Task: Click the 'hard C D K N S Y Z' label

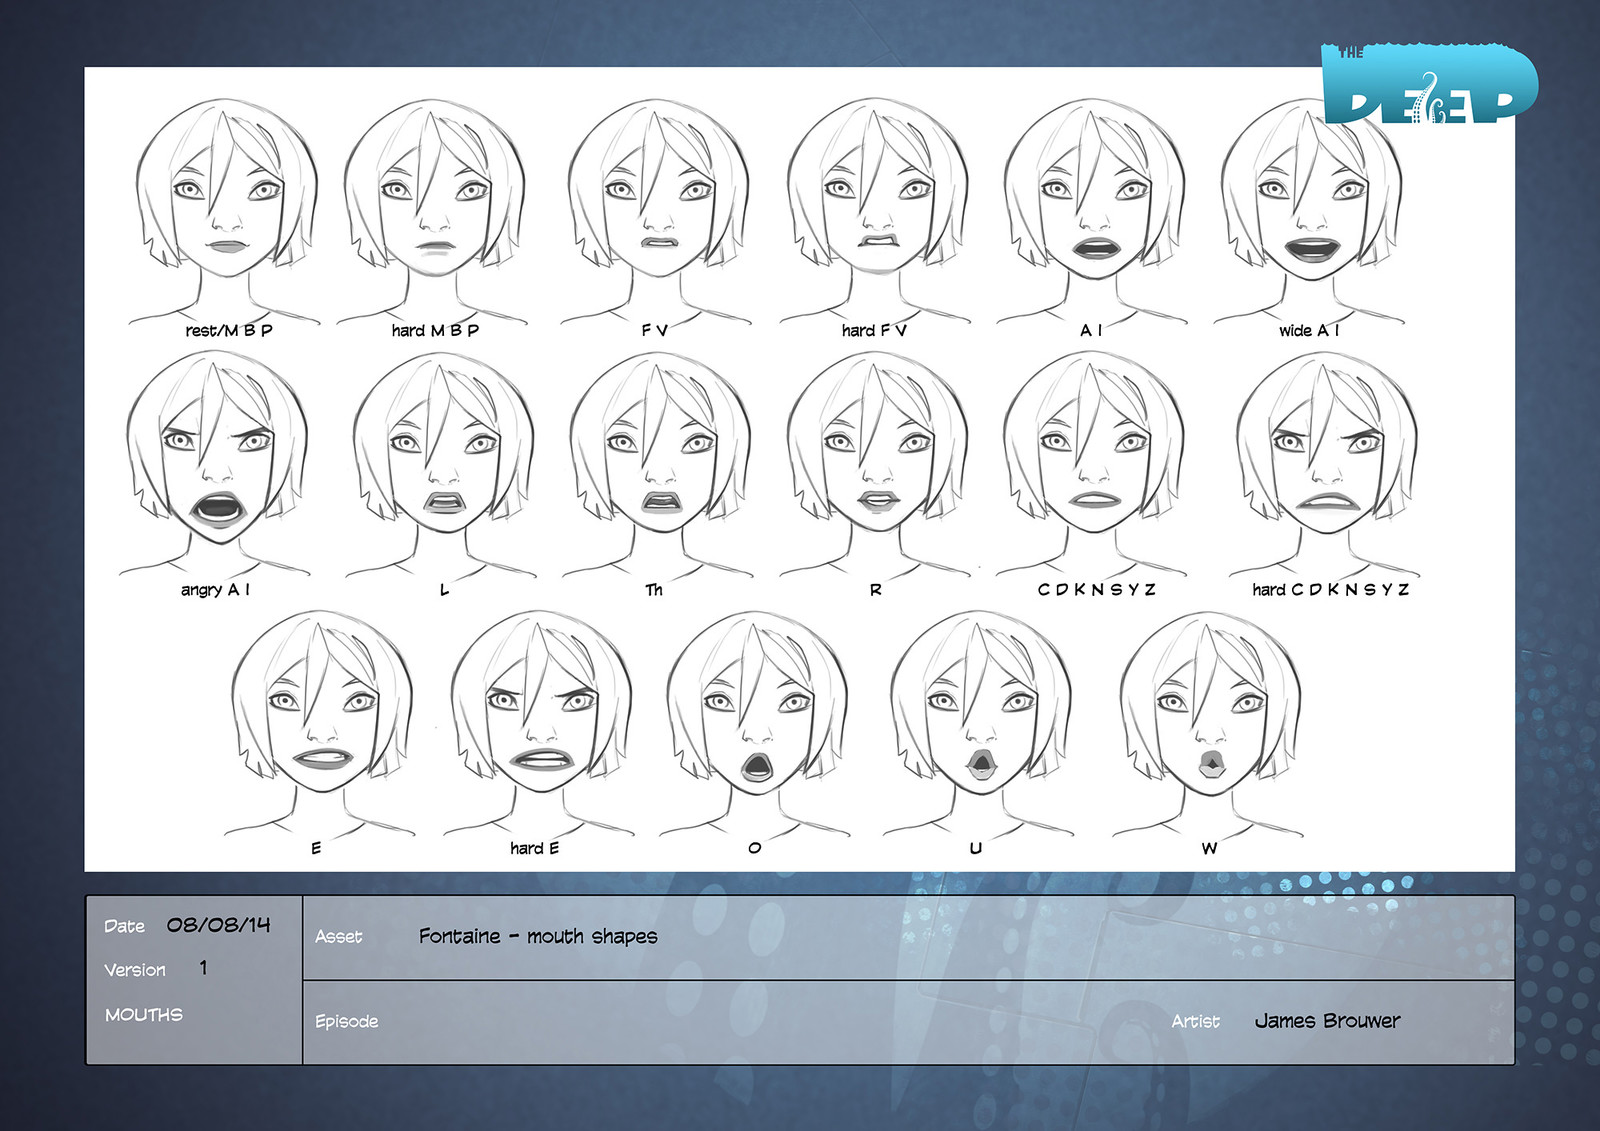Action: coord(1331,589)
